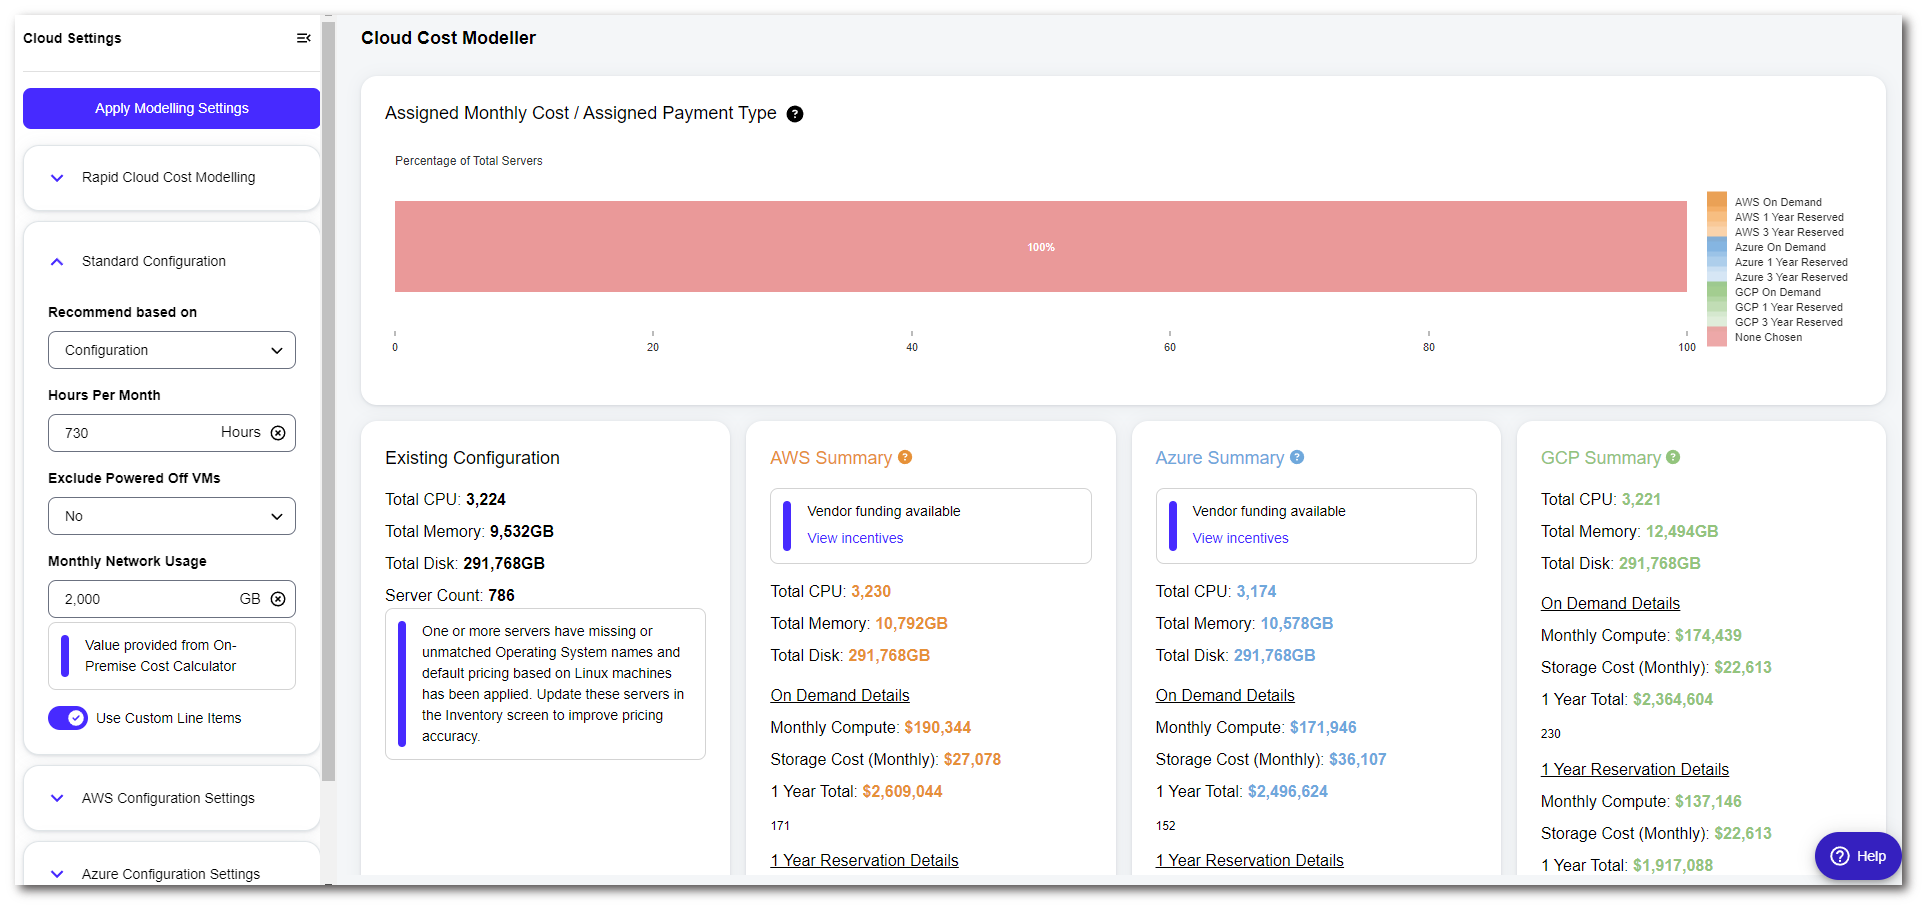This screenshot has width=1927, height=910.
Task: Collapse the Cloud Settings sidebar icon
Action: [x=303, y=38]
